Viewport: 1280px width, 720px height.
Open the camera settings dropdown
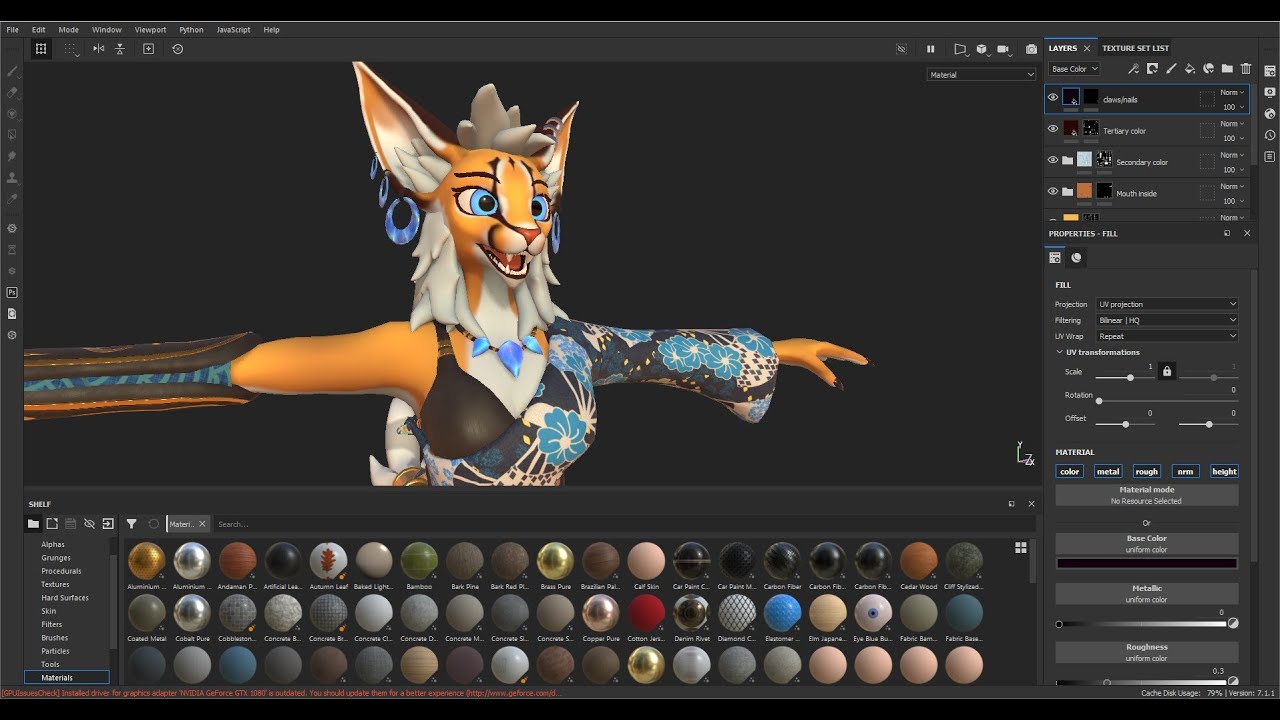[1005, 48]
